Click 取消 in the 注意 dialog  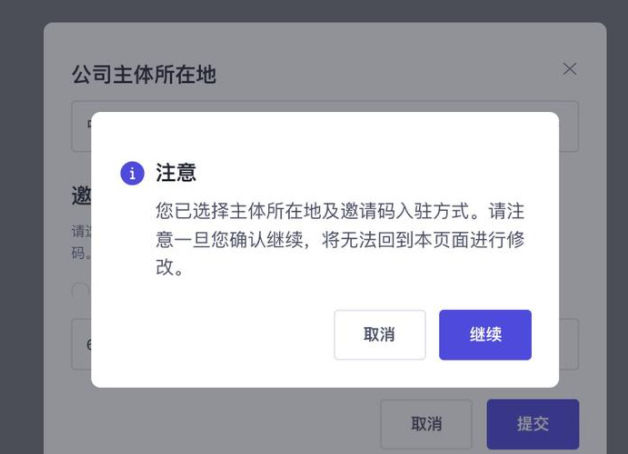380,335
